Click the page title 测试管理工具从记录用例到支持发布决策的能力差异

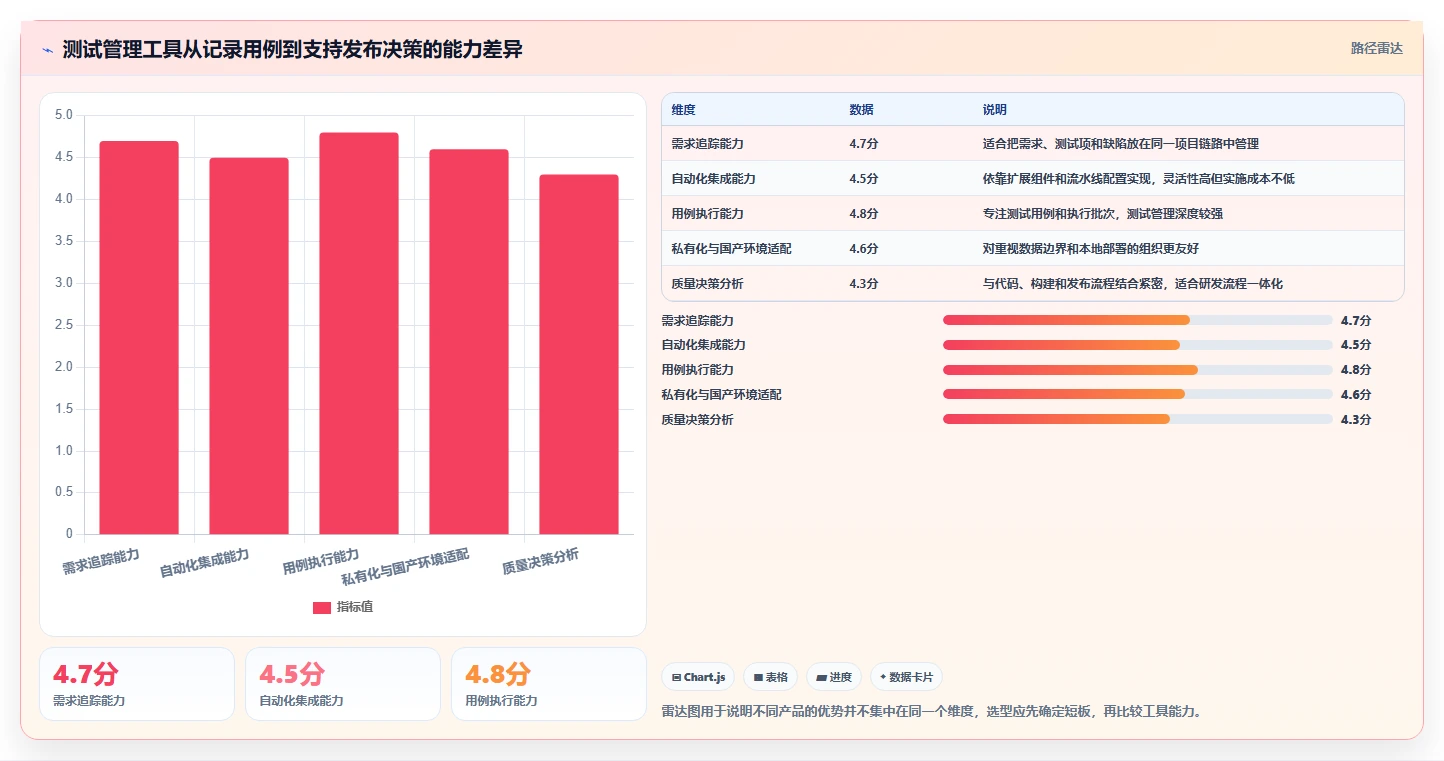pyautogui.click(x=292, y=50)
